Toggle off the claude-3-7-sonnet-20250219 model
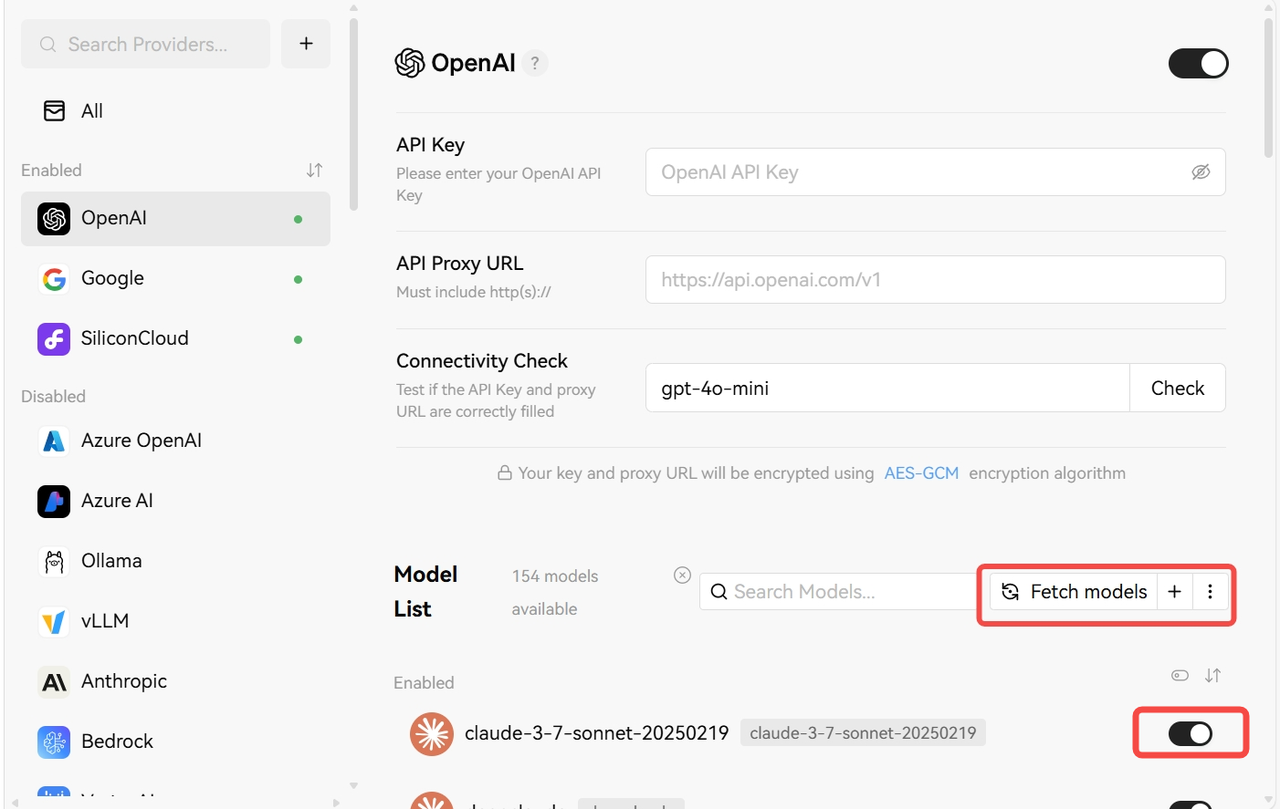The width and height of the screenshot is (1280, 809). click(x=1190, y=734)
